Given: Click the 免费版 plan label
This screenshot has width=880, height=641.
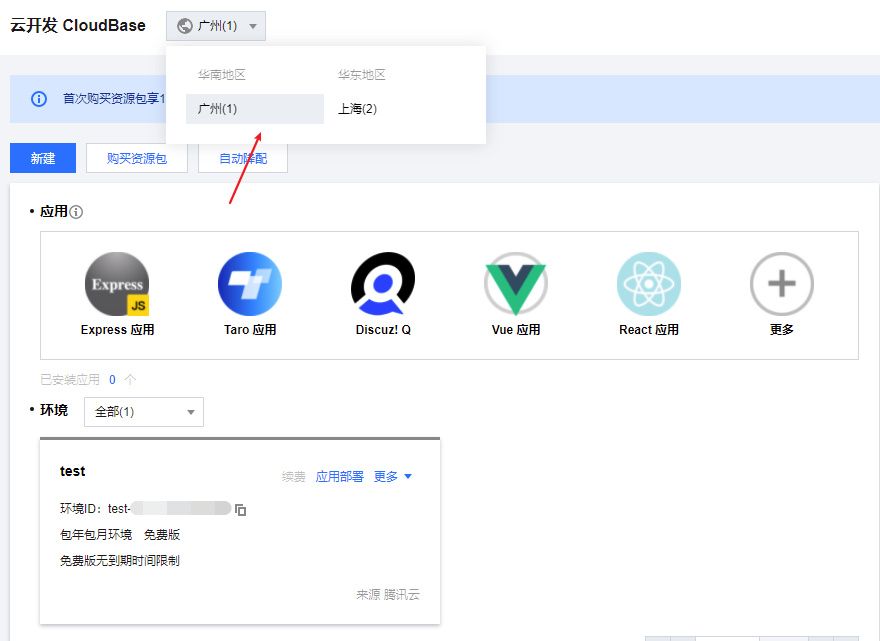Looking at the screenshot, I should tap(162, 535).
